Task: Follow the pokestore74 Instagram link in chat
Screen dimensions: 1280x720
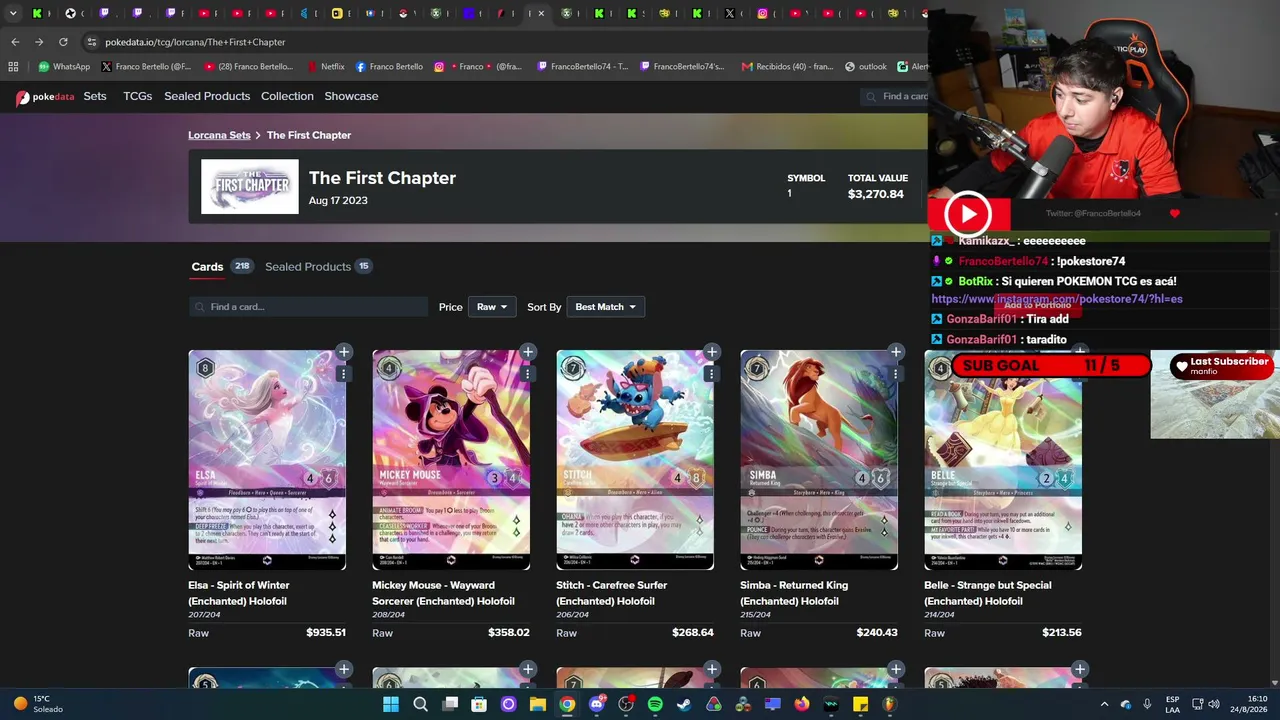Action: [1057, 299]
